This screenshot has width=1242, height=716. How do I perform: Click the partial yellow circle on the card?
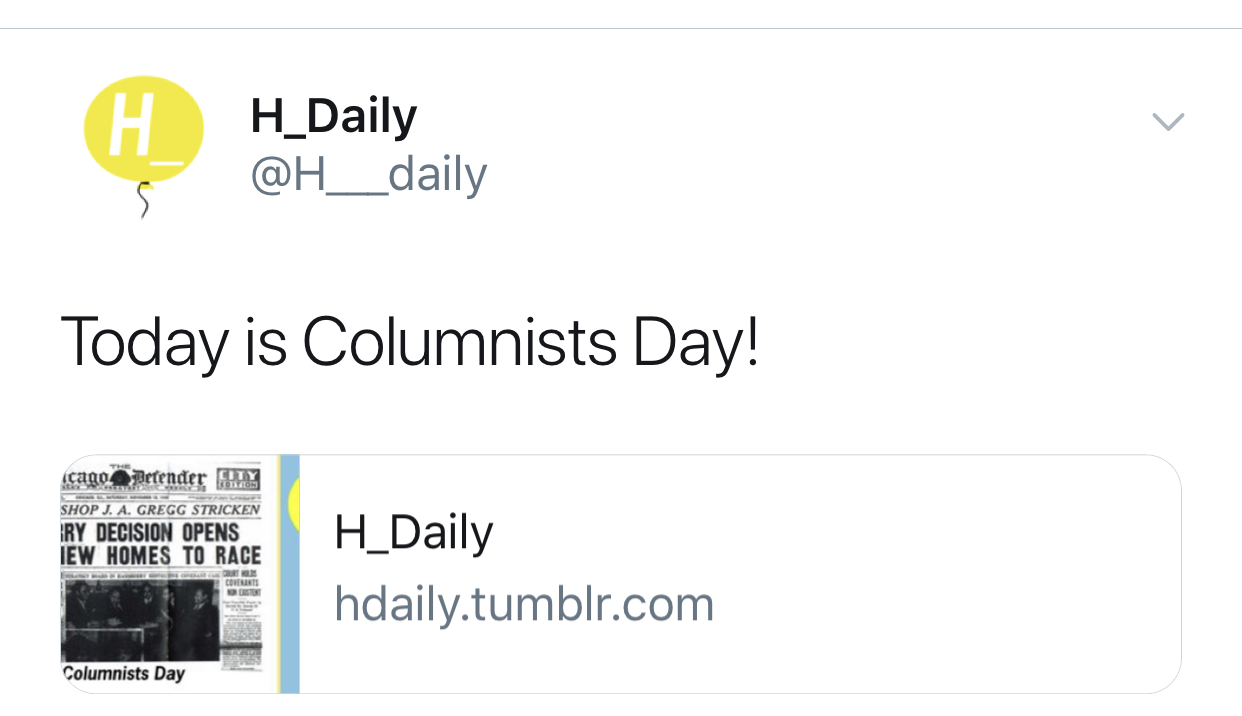294,502
